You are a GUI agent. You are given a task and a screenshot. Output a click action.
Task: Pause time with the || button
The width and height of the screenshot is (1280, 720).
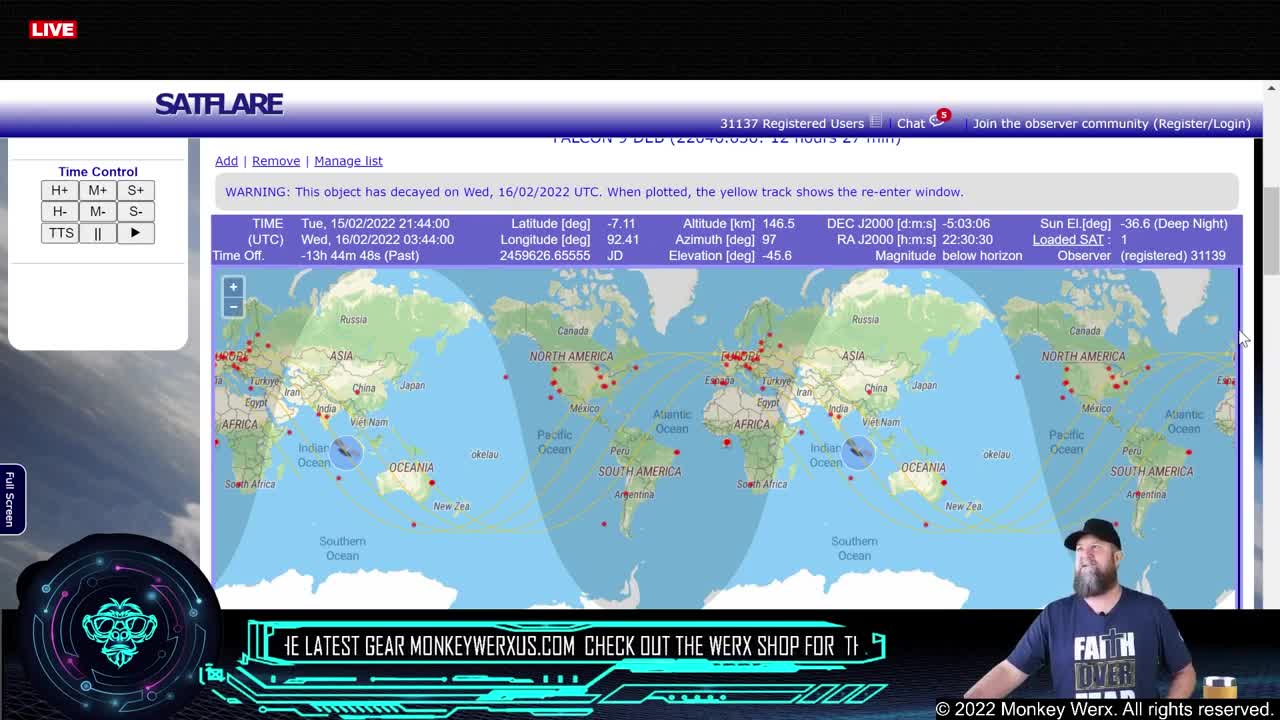click(97, 233)
